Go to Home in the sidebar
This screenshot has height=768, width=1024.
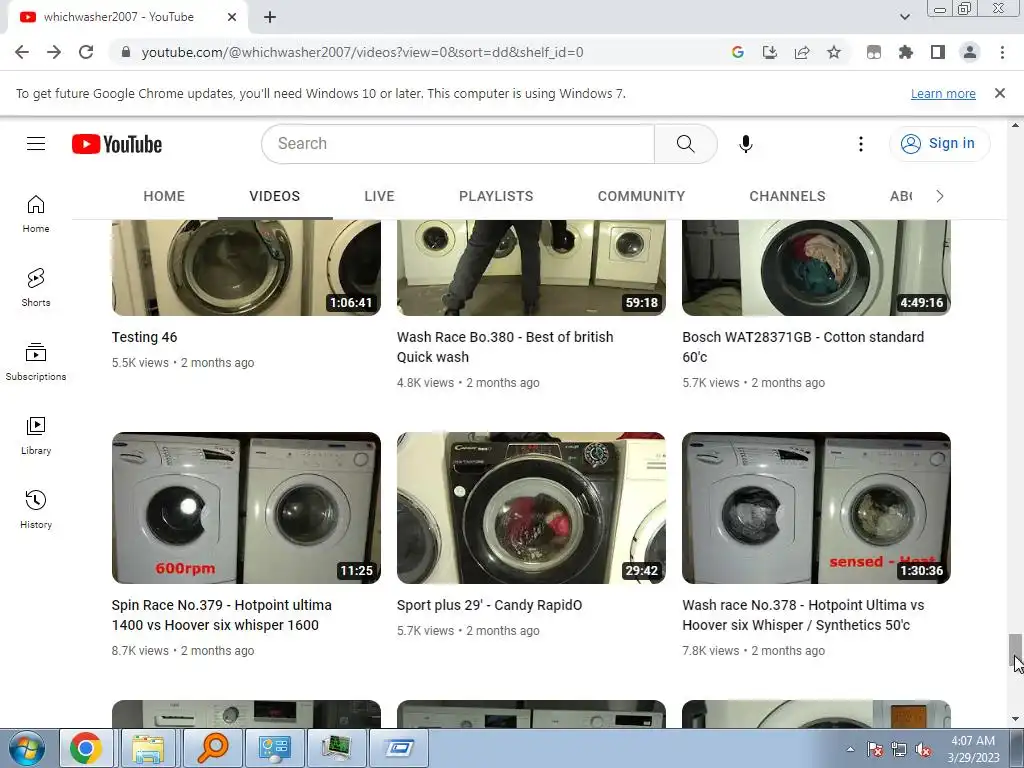pos(36,214)
